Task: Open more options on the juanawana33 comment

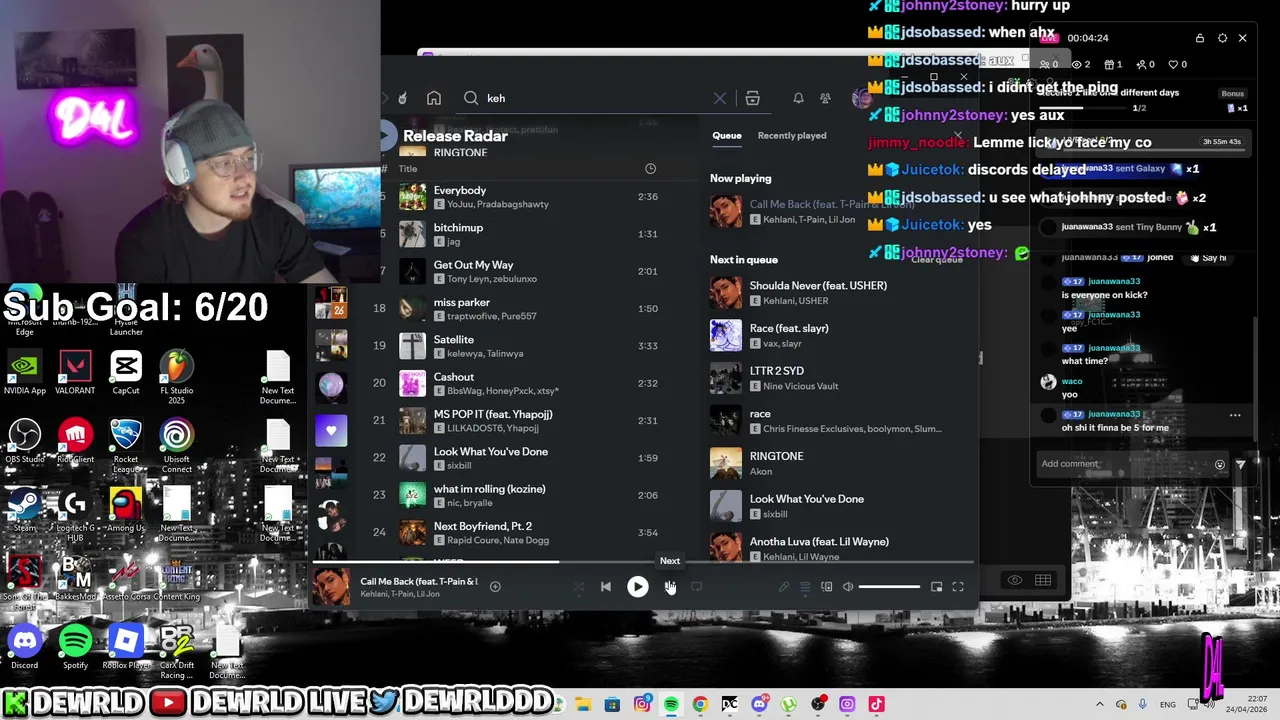Action: click(1235, 415)
